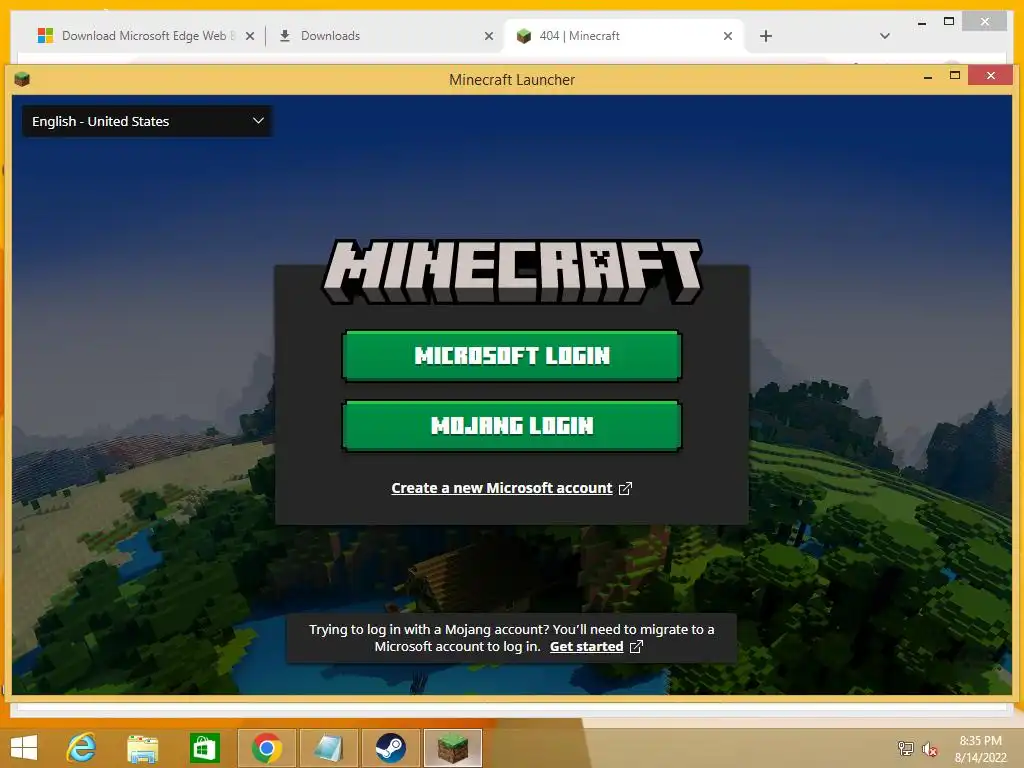Open File Explorer from the taskbar
Image resolution: width=1024 pixels, height=768 pixels.
point(142,748)
